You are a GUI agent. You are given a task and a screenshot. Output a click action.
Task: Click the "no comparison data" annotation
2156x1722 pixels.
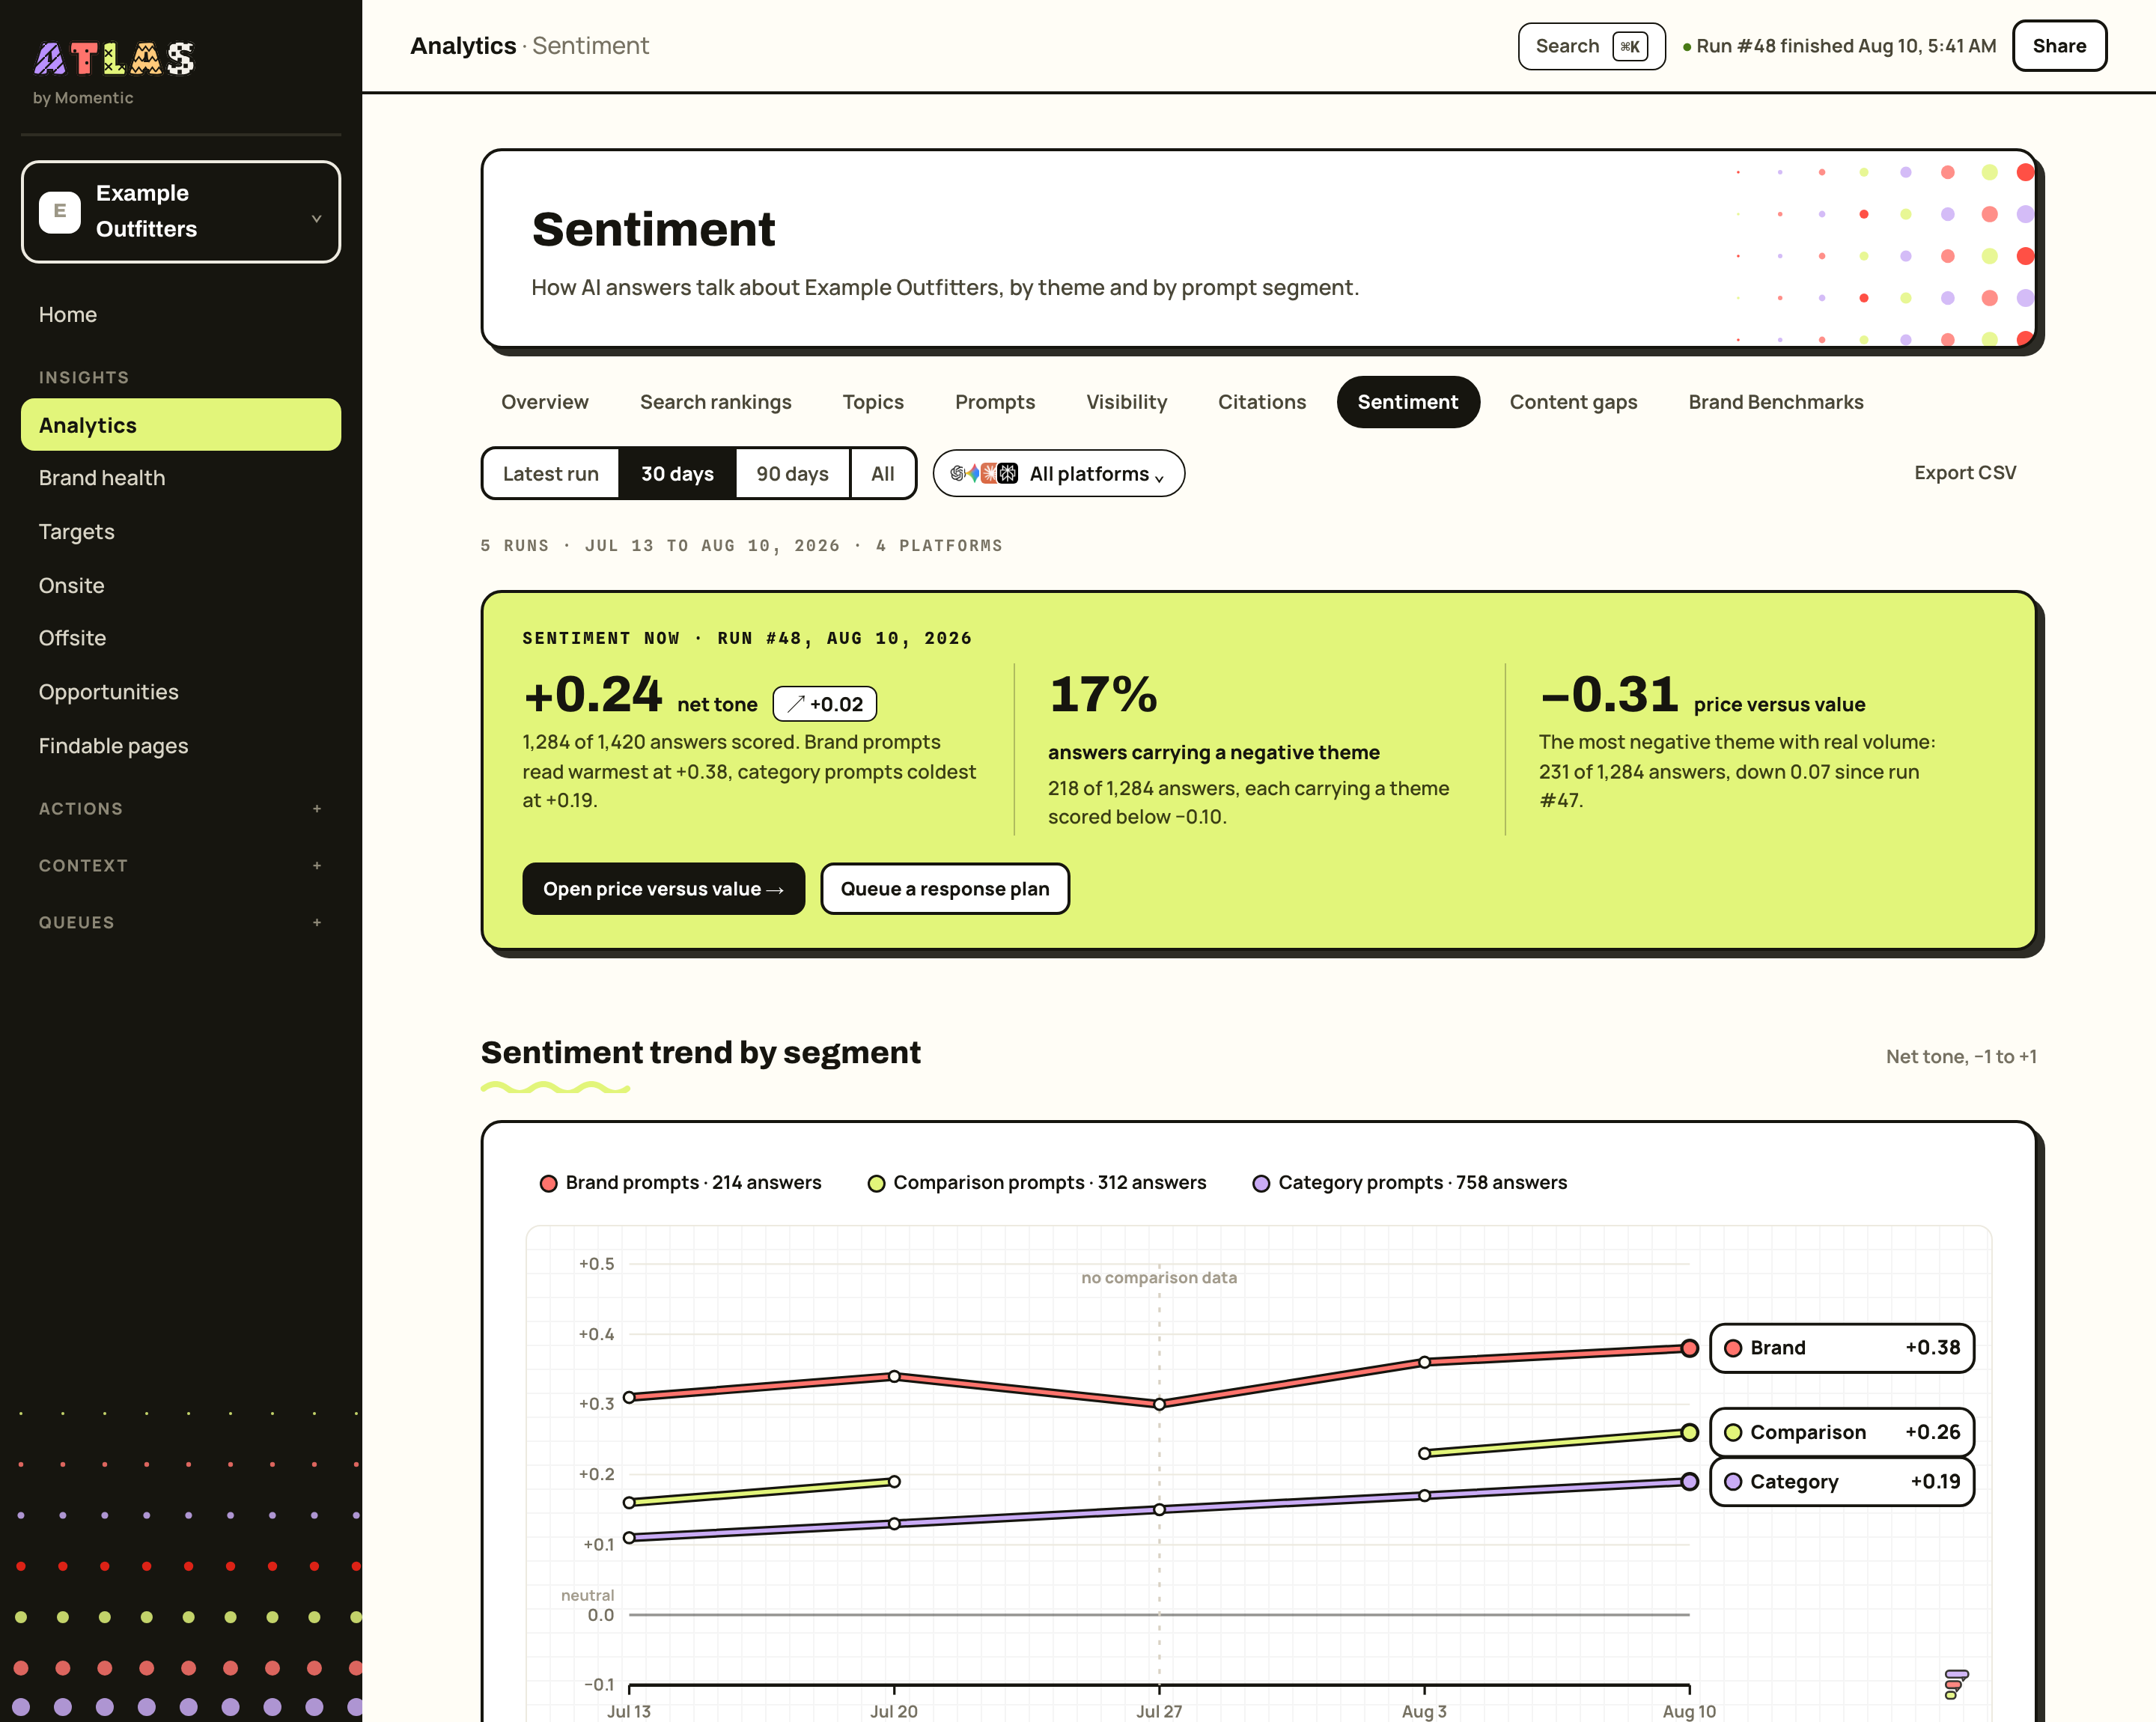(1159, 1278)
